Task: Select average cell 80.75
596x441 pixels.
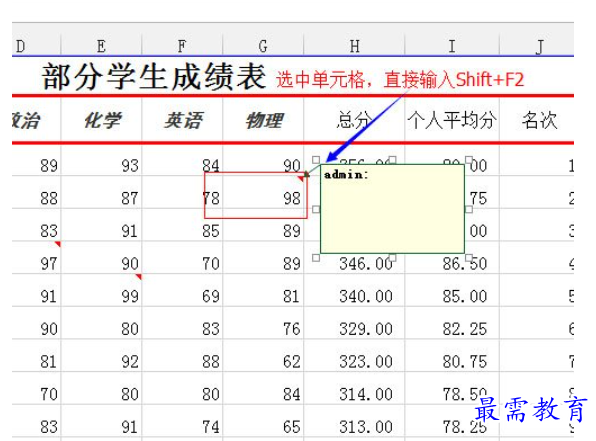Action: click(x=452, y=356)
